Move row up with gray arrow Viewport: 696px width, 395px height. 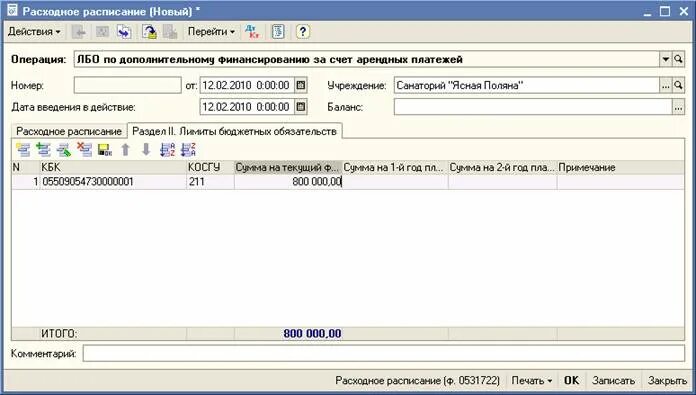point(126,150)
